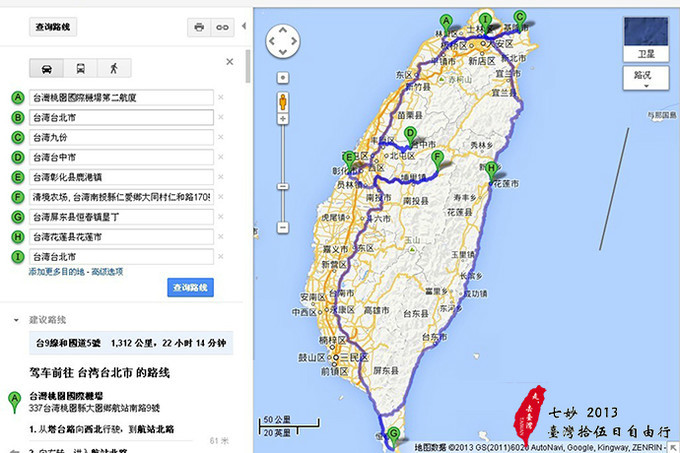Click the green H marker beside the 台湾花莲县花莲市 field
Screen dimensions: 680x453
(18, 237)
